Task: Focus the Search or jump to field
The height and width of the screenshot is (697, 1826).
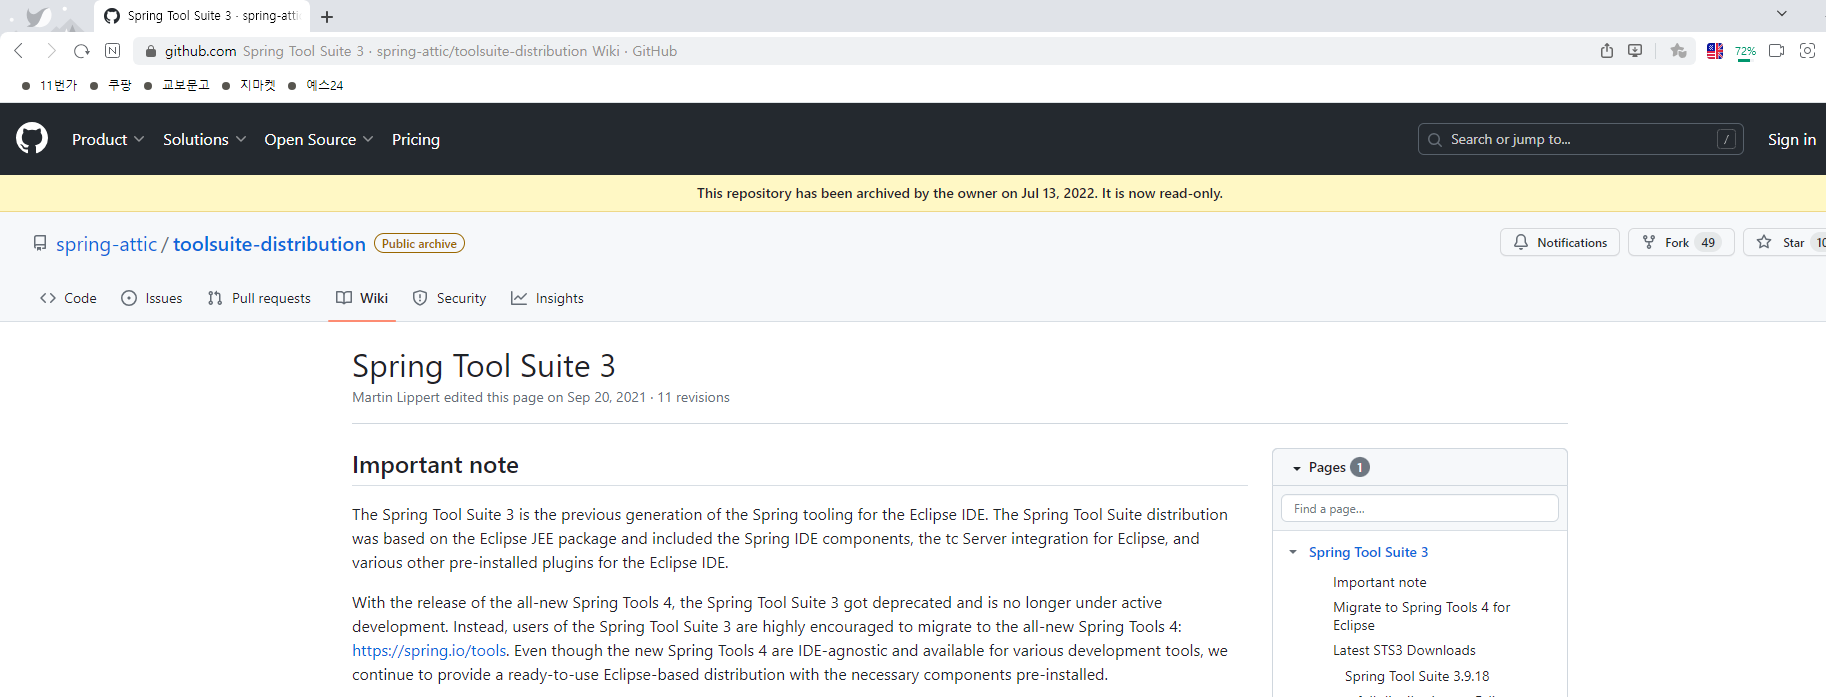Action: tap(1580, 139)
